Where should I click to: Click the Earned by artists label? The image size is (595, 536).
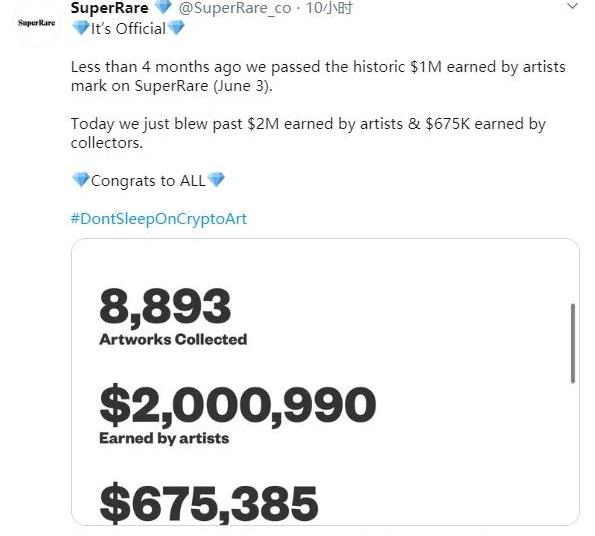click(x=164, y=439)
